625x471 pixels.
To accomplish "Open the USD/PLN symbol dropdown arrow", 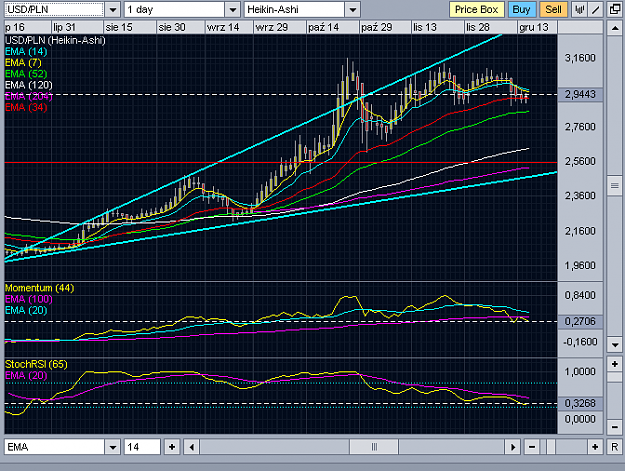I will point(113,10).
